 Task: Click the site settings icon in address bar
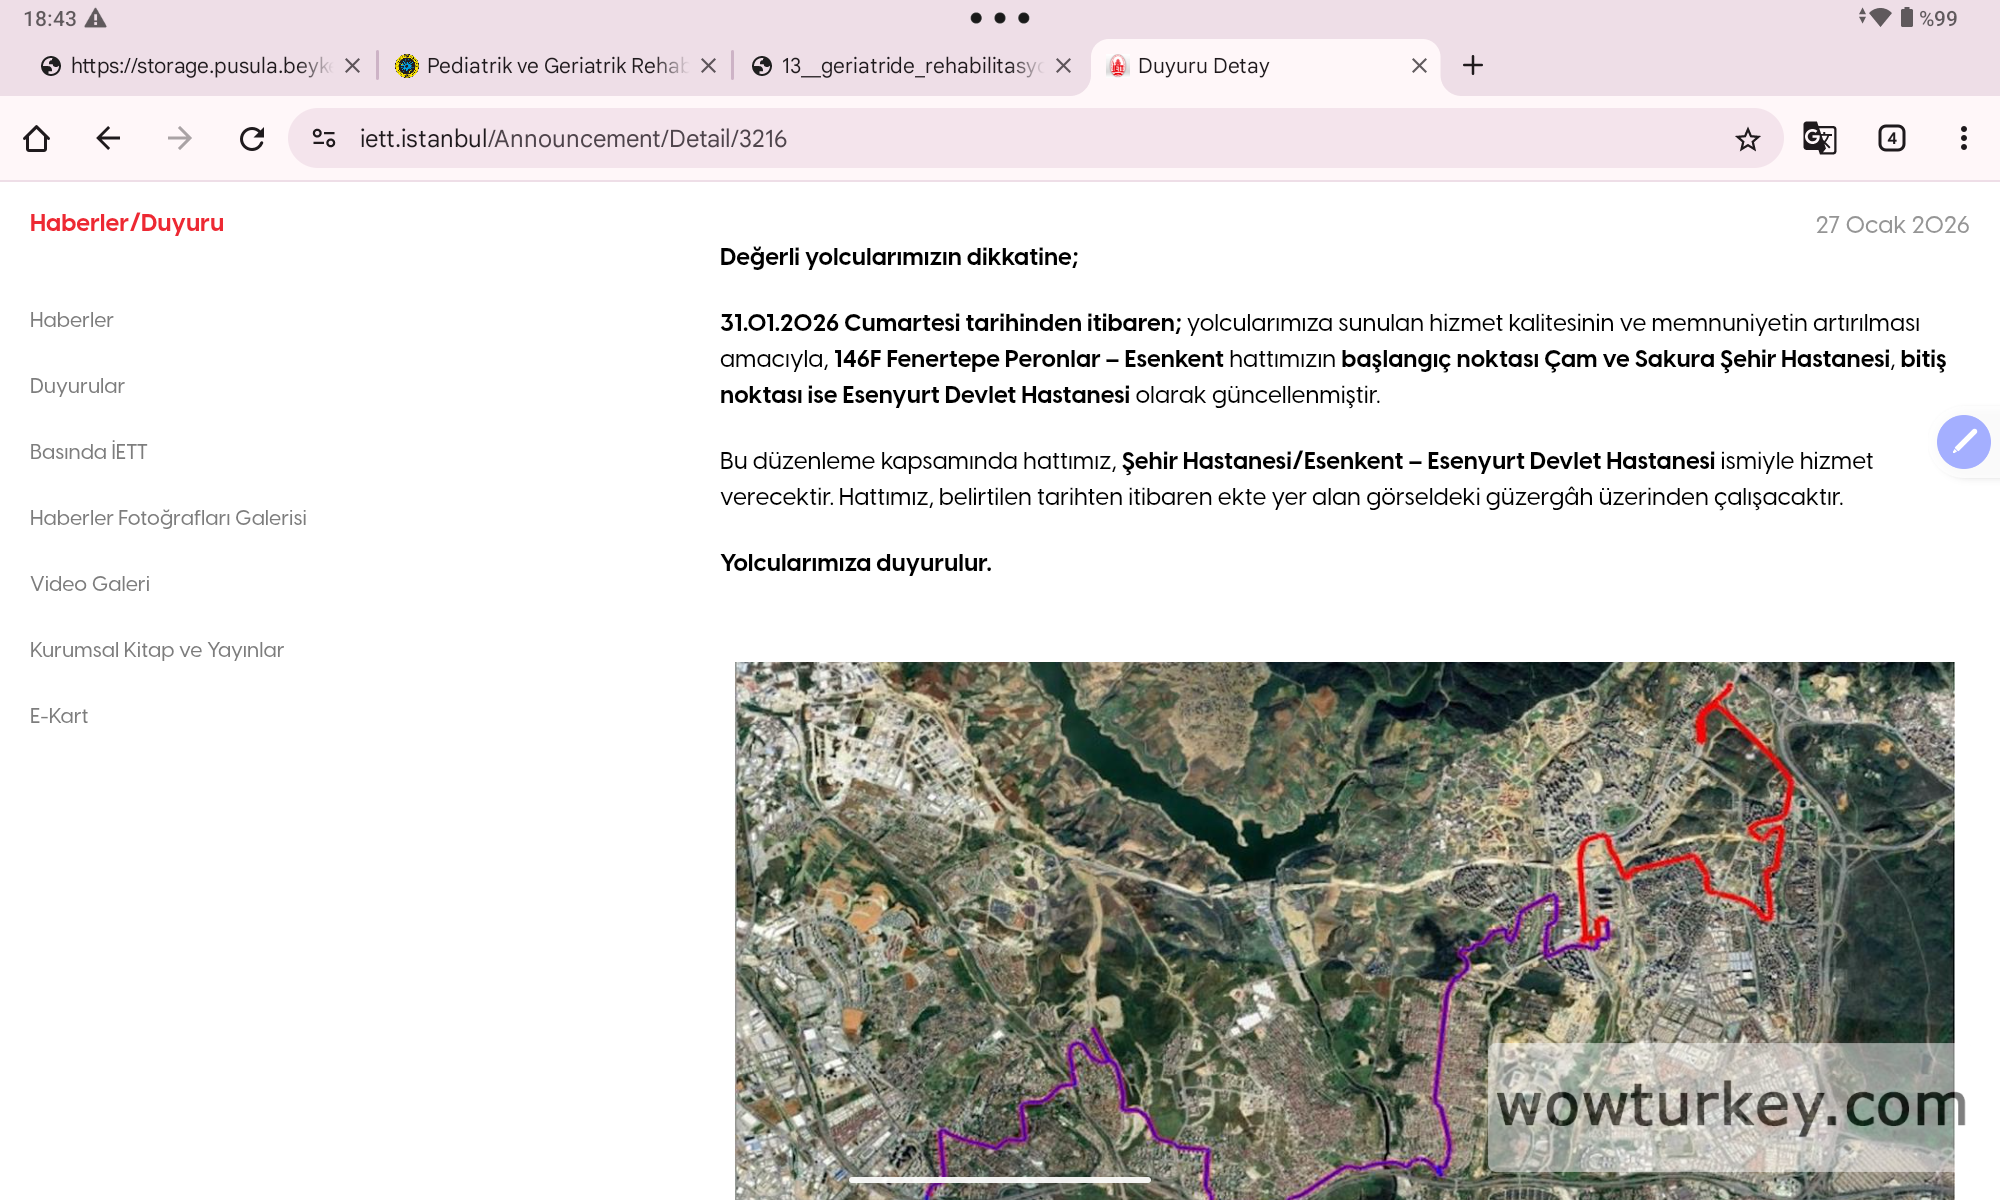(x=323, y=138)
